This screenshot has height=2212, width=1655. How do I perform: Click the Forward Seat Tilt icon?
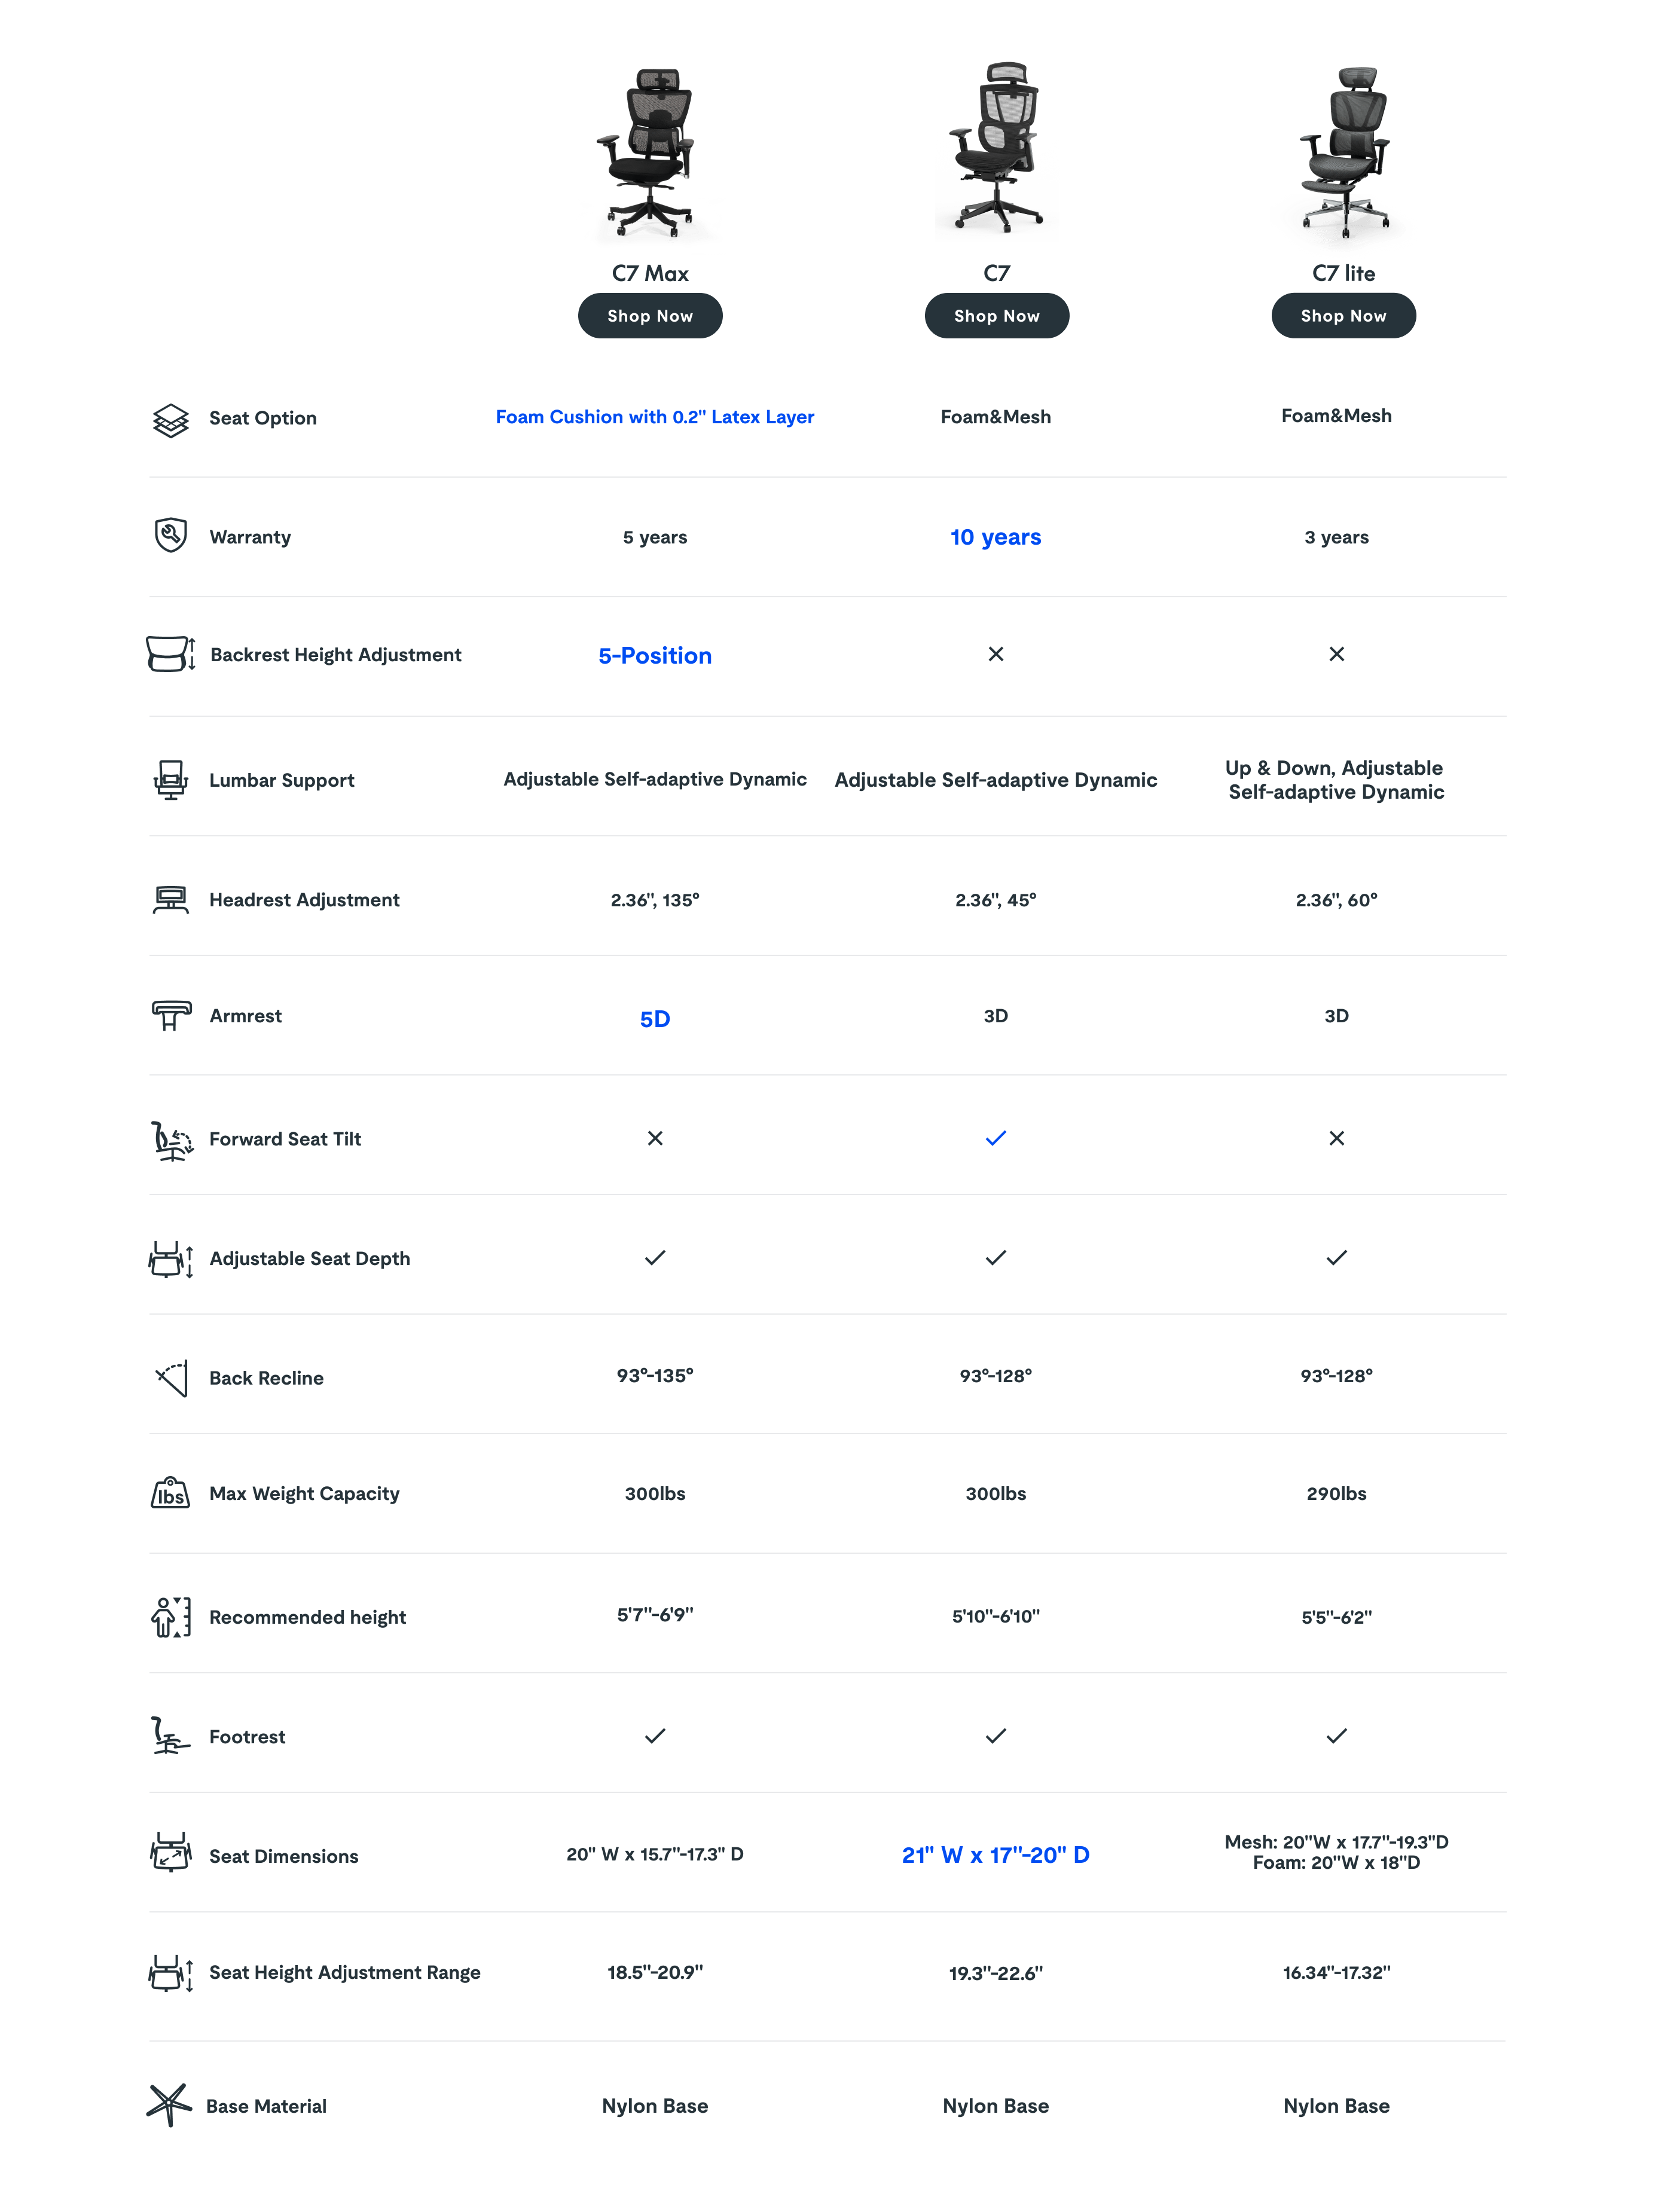pyautogui.click(x=171, y=1140)
